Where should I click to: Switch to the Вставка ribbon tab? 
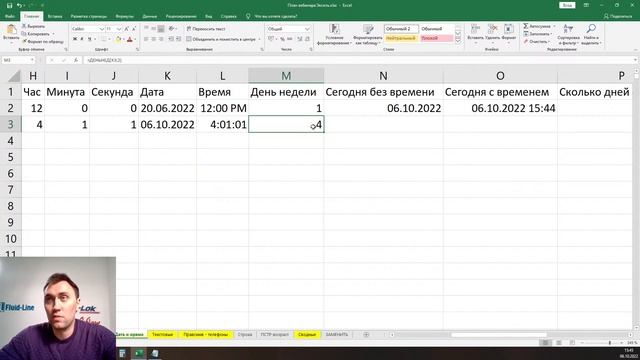pyautogui.click(x=55, y=16)
